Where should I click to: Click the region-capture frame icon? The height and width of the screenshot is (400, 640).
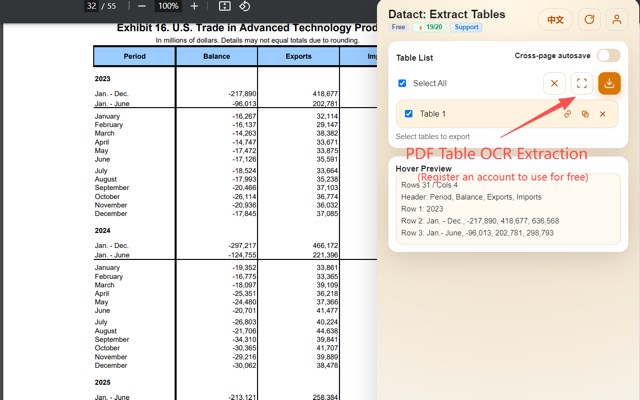582,83
